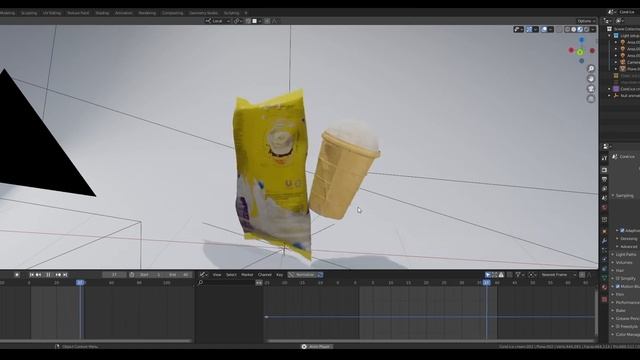Toggle viewport gizmos display
This screenshot has height=360, width=640.
pos(529,29)
